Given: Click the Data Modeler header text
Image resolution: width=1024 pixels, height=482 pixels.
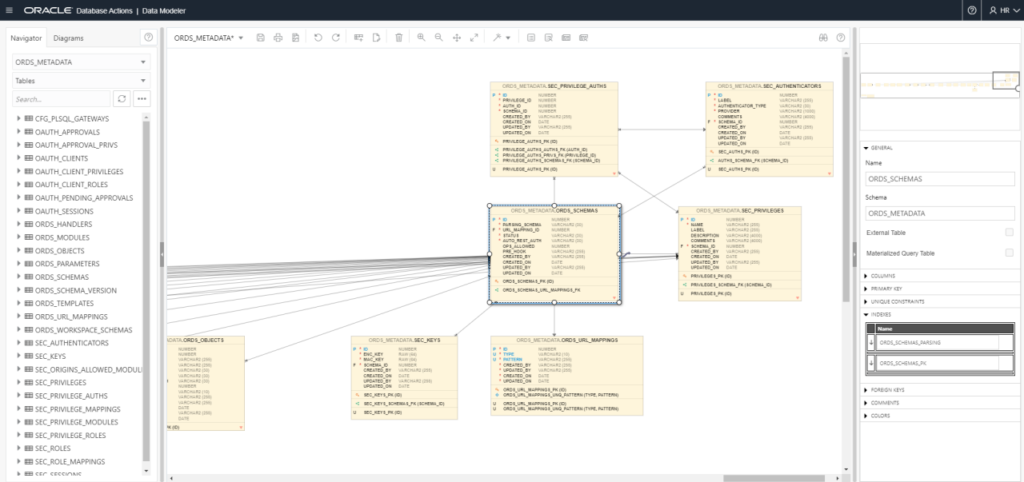Looking at the screenshot, I should (164, 10).
